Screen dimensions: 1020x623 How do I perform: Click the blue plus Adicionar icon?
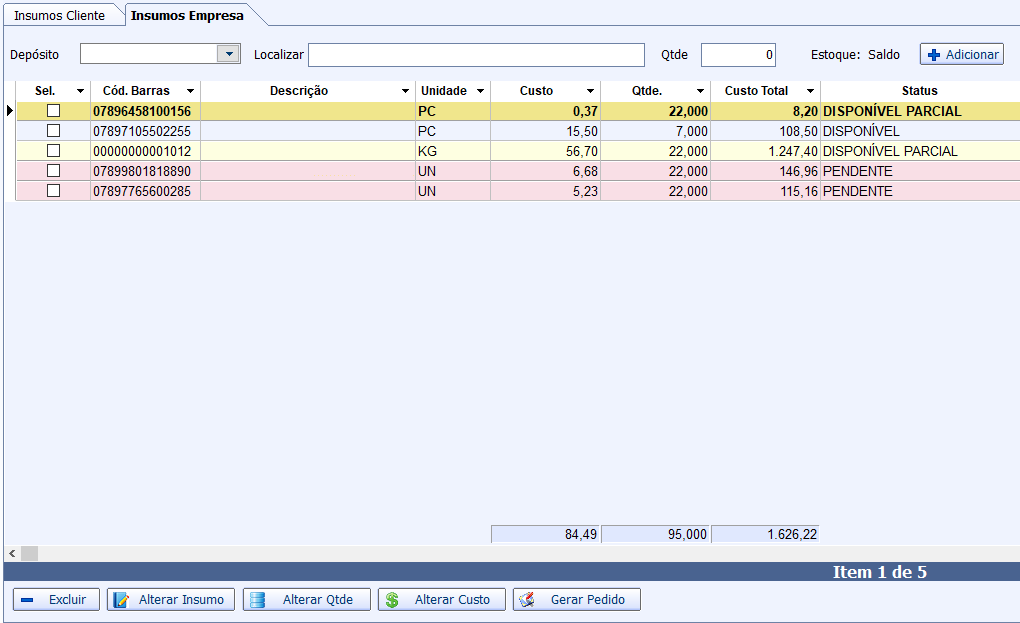pyautogui.click(x=934, y=55)
